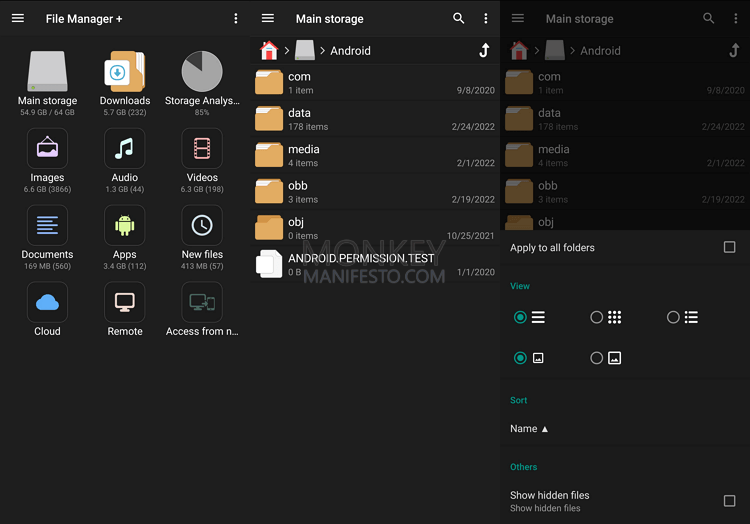Open Remote connection icon

[125, 302]
